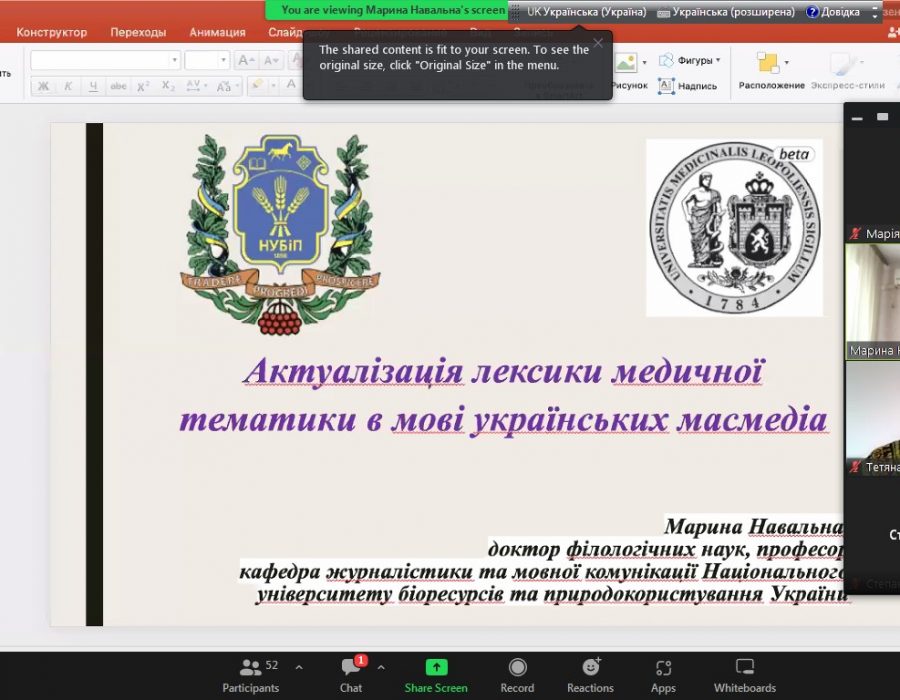Insert a text box with Надпись
900x700 pixels.
click(689, 86)
